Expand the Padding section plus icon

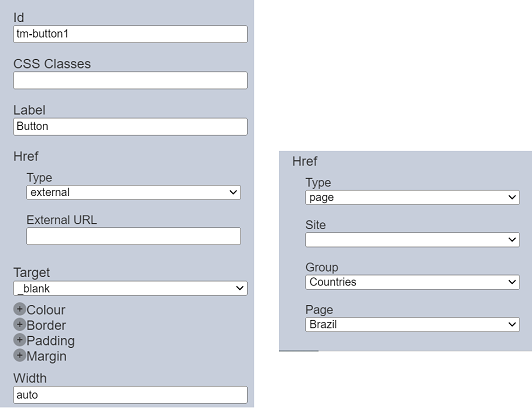20,340
